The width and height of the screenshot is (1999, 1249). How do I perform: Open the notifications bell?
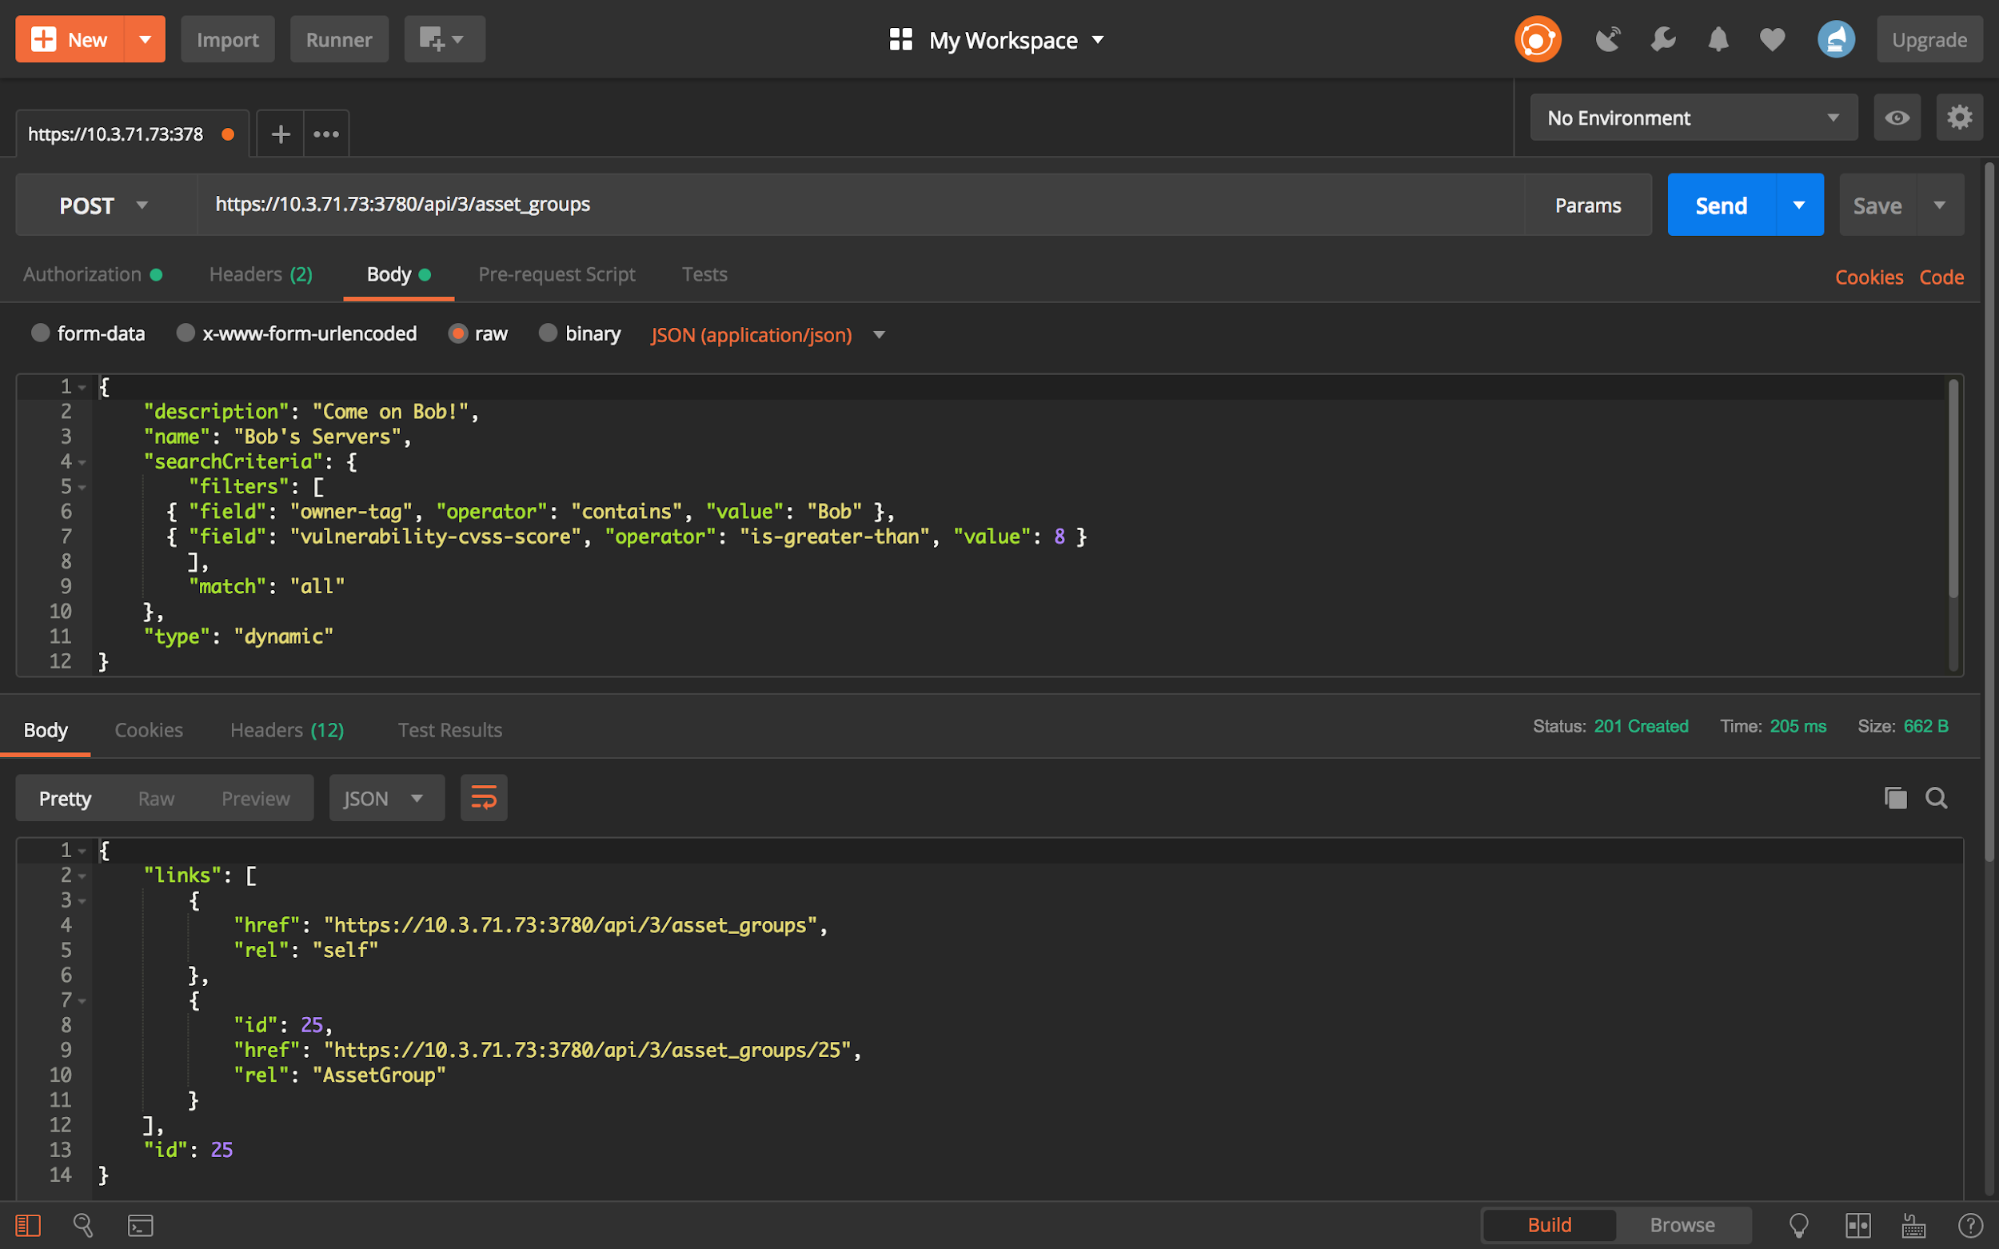pyautogui.click(x=1718, y=40)
